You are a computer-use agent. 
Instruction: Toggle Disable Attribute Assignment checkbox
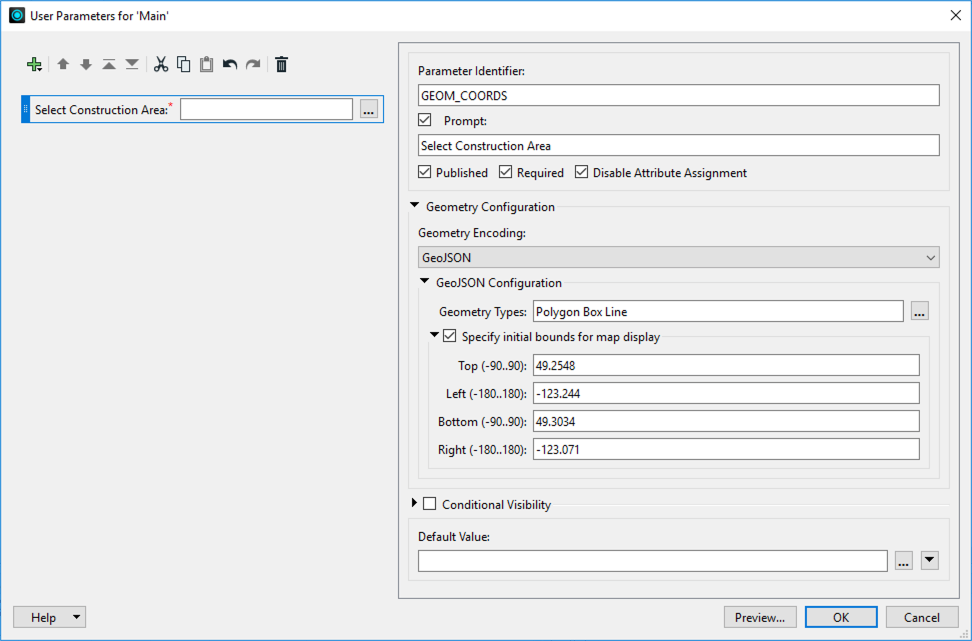coord(581,172)
